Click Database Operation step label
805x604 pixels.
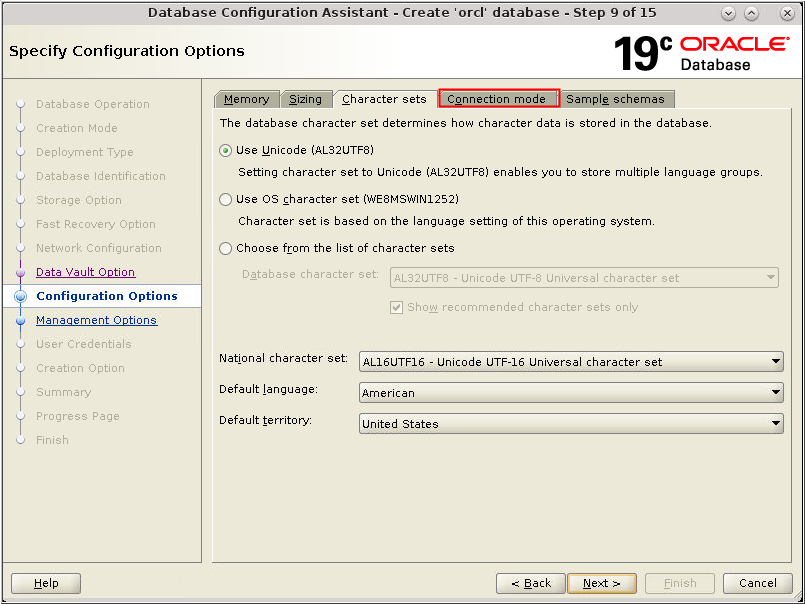tap(93, 104)
